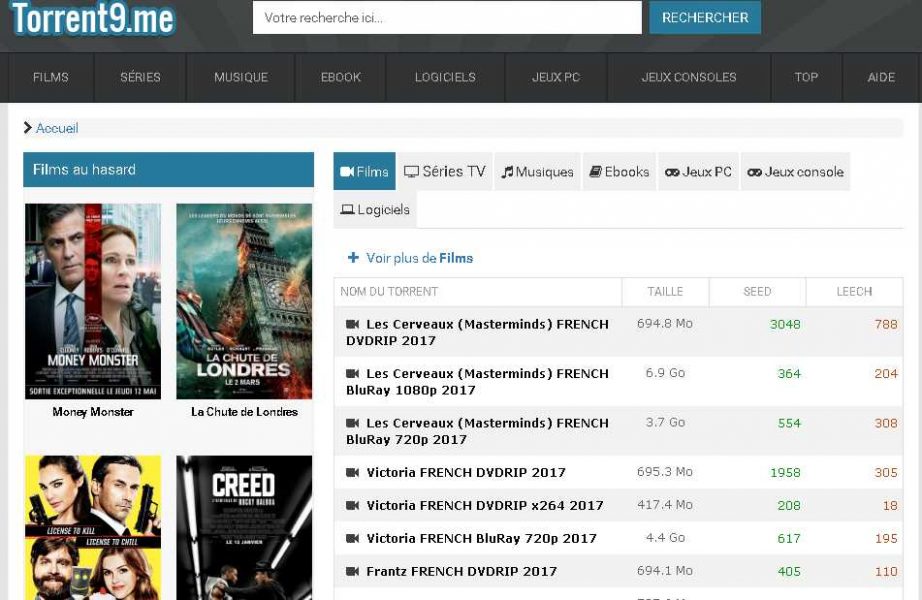Open Les Cerveaux FRENCH BluRay 1080p torrent

coord(477,381)
